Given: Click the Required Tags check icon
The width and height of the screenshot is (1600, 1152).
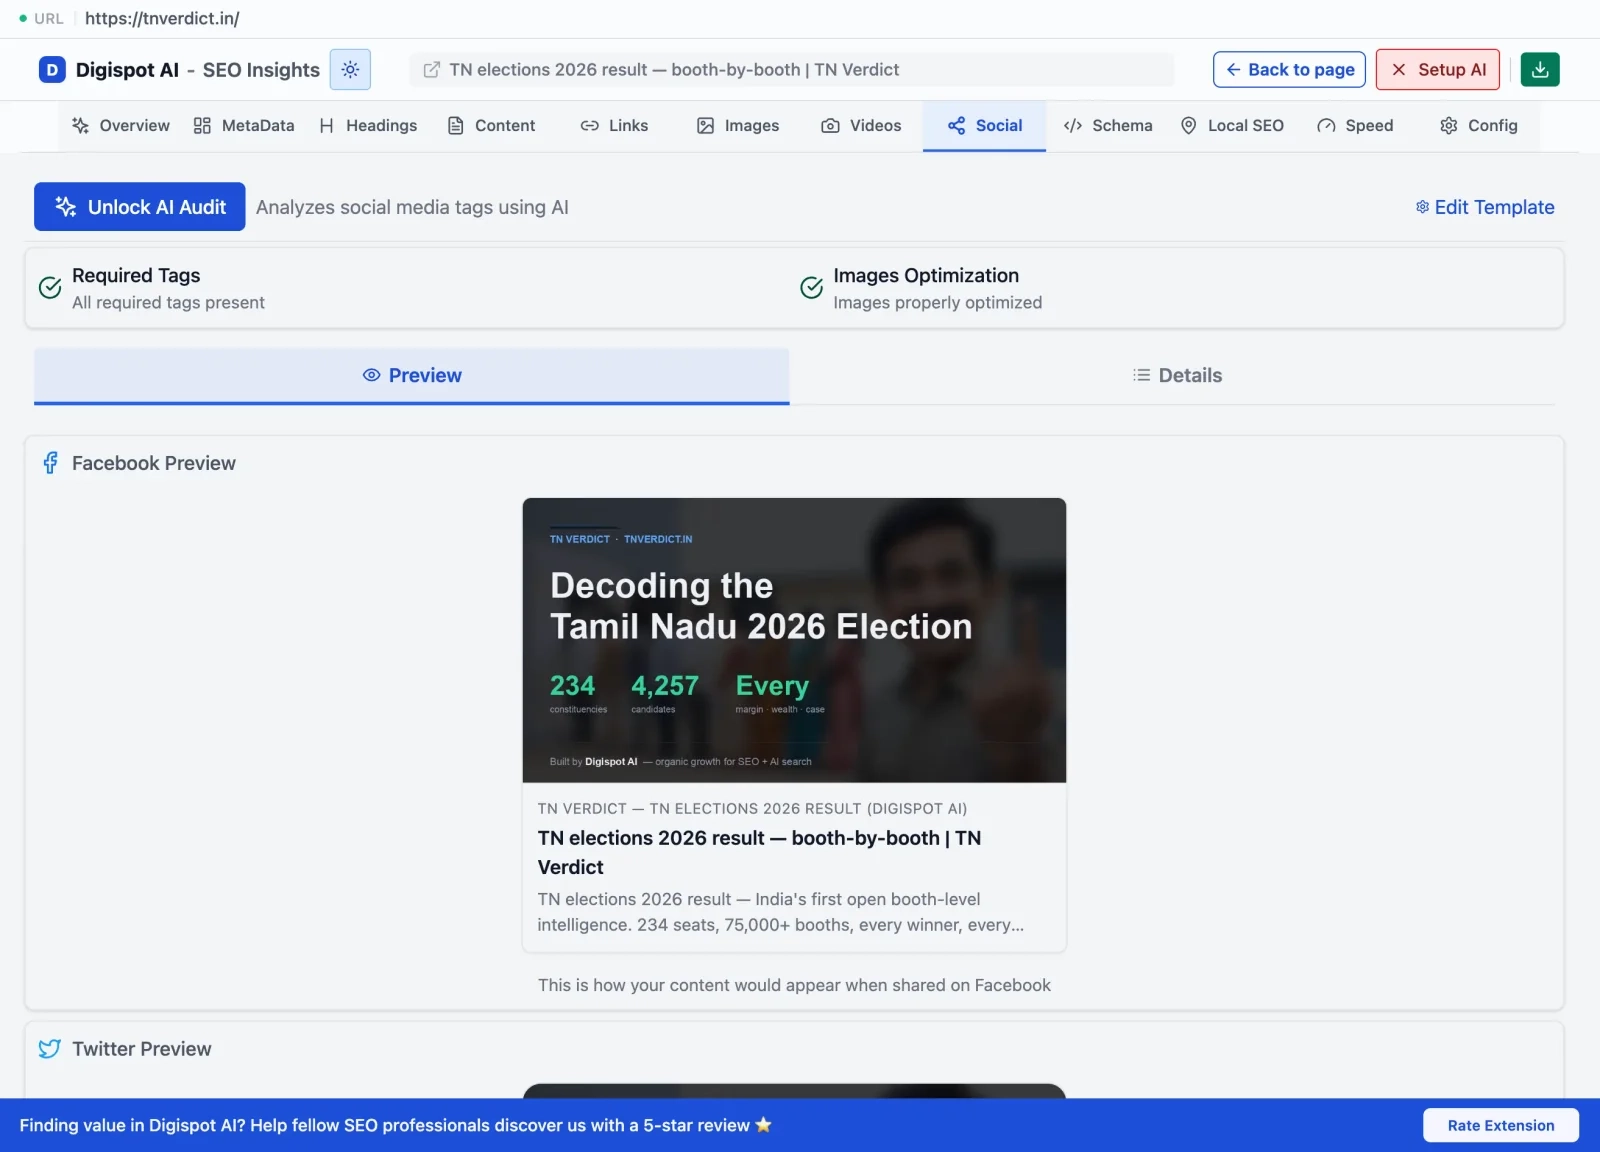Looking at the screenshot, I should (50, 288).
